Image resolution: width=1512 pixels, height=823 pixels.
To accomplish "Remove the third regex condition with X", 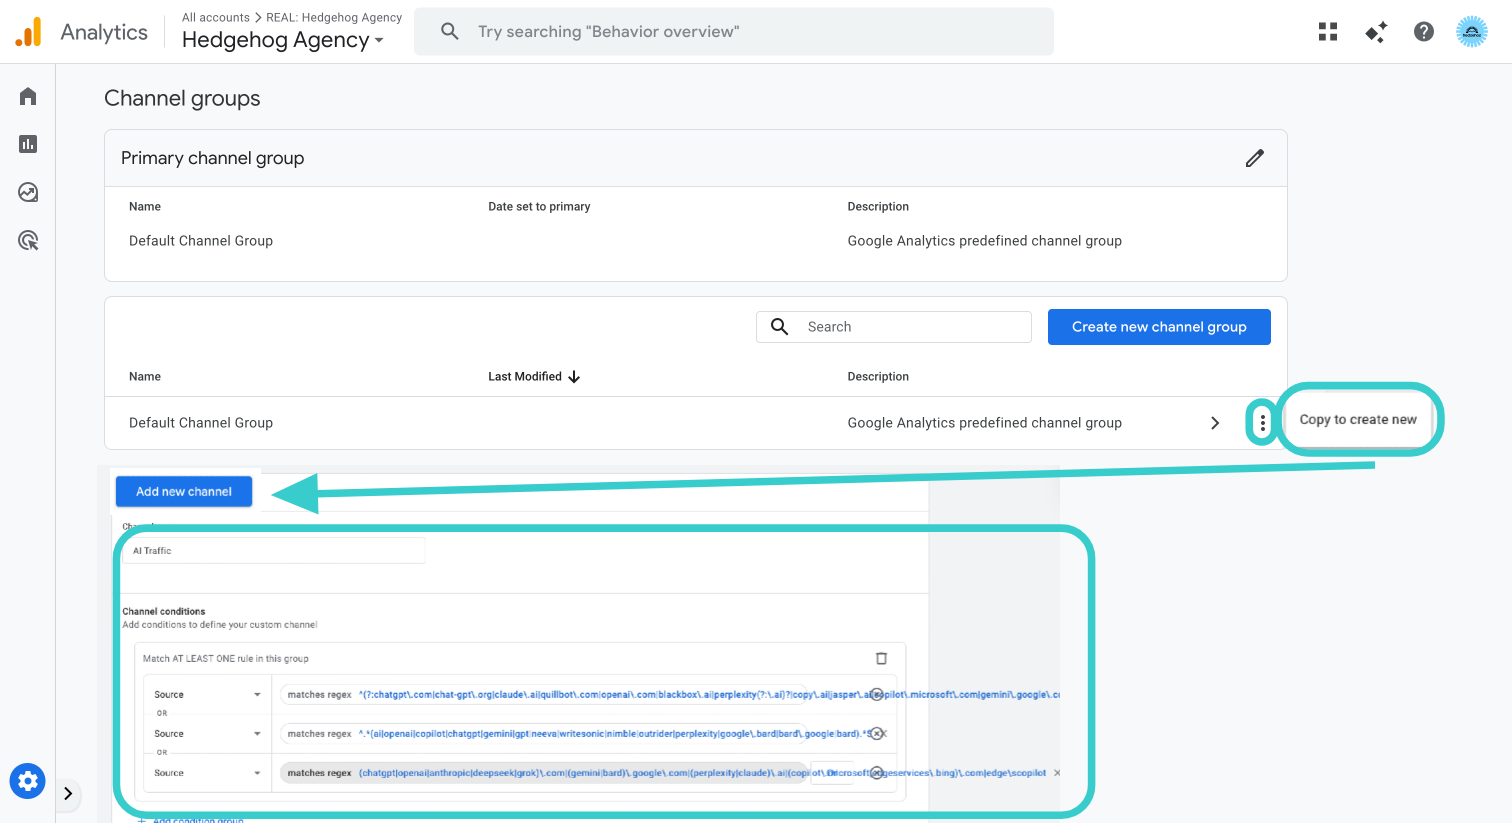I will point(877,773).
